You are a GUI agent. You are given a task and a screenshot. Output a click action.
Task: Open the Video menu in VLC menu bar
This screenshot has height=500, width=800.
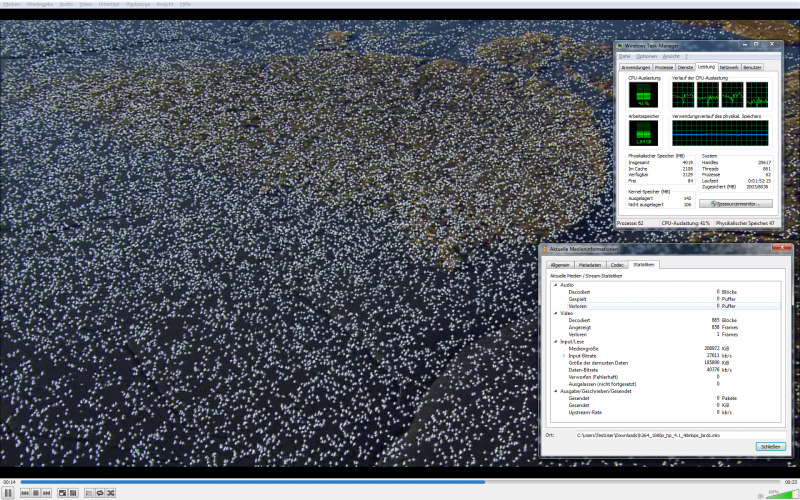[86, 4]
